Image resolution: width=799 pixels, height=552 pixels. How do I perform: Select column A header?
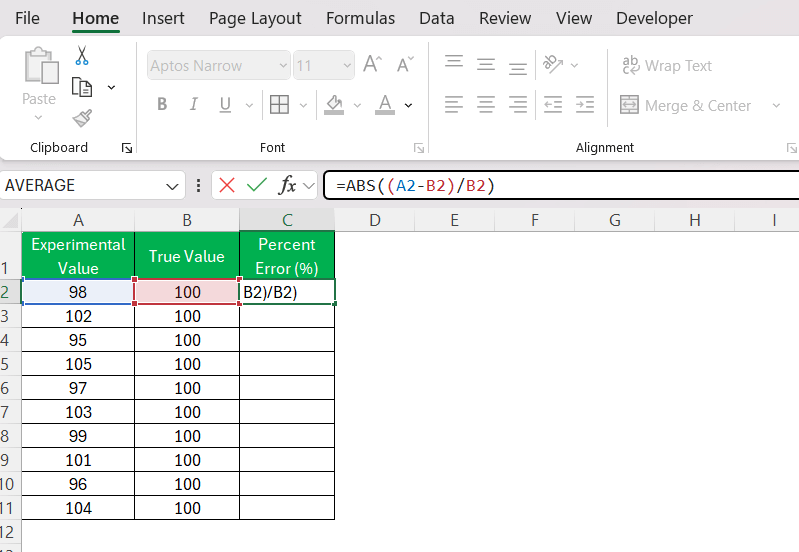click(x=78, y=220)
